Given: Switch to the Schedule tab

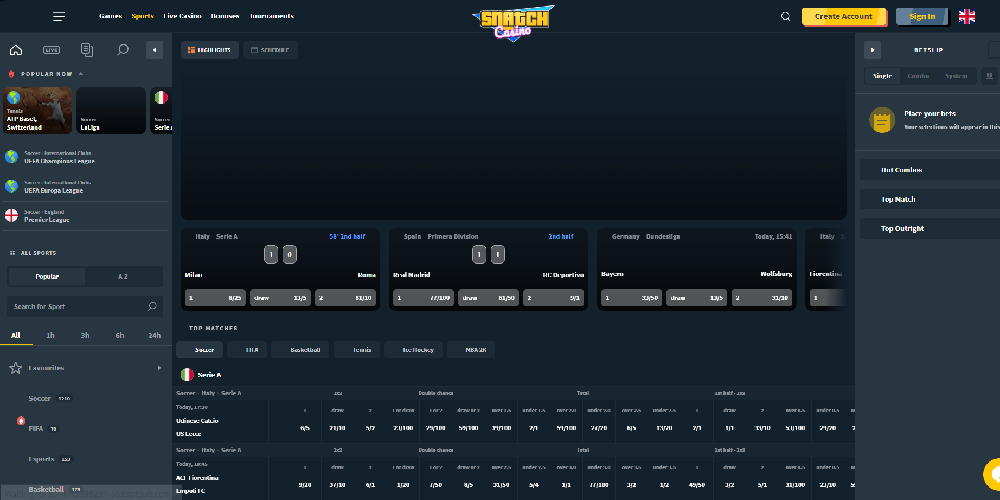Looking at the screenshot, I should 271,50.
